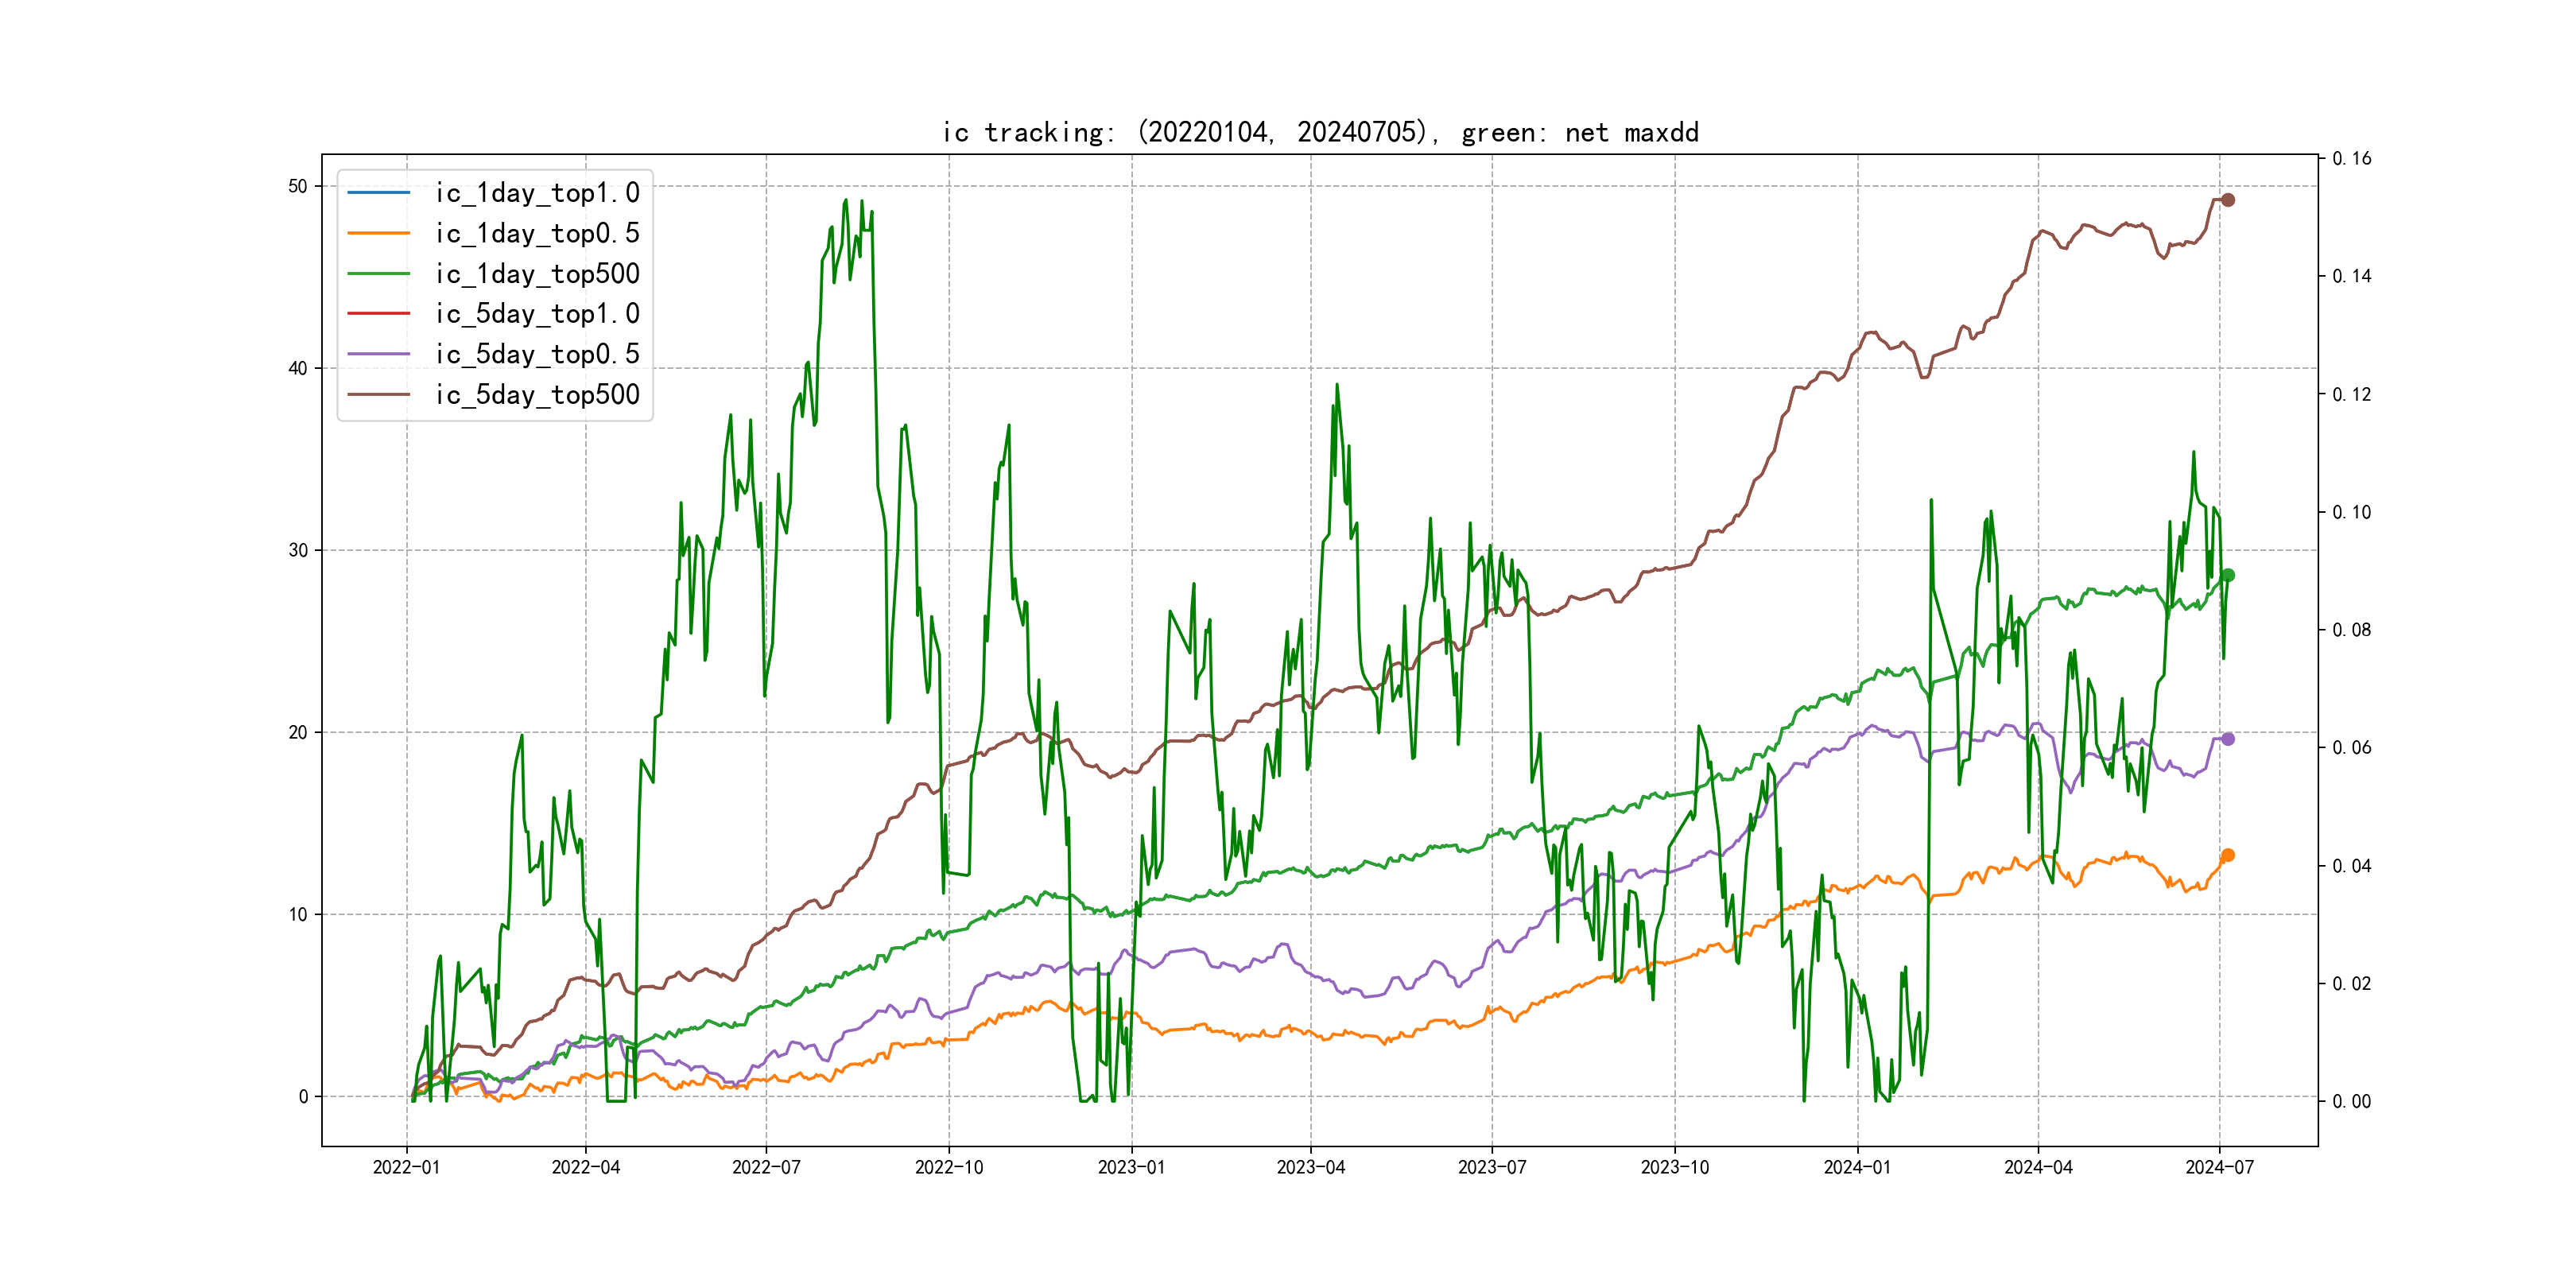Click the brown endpoint dot marker
Screen dimensions: 2576x1288
pos(2227,200)
